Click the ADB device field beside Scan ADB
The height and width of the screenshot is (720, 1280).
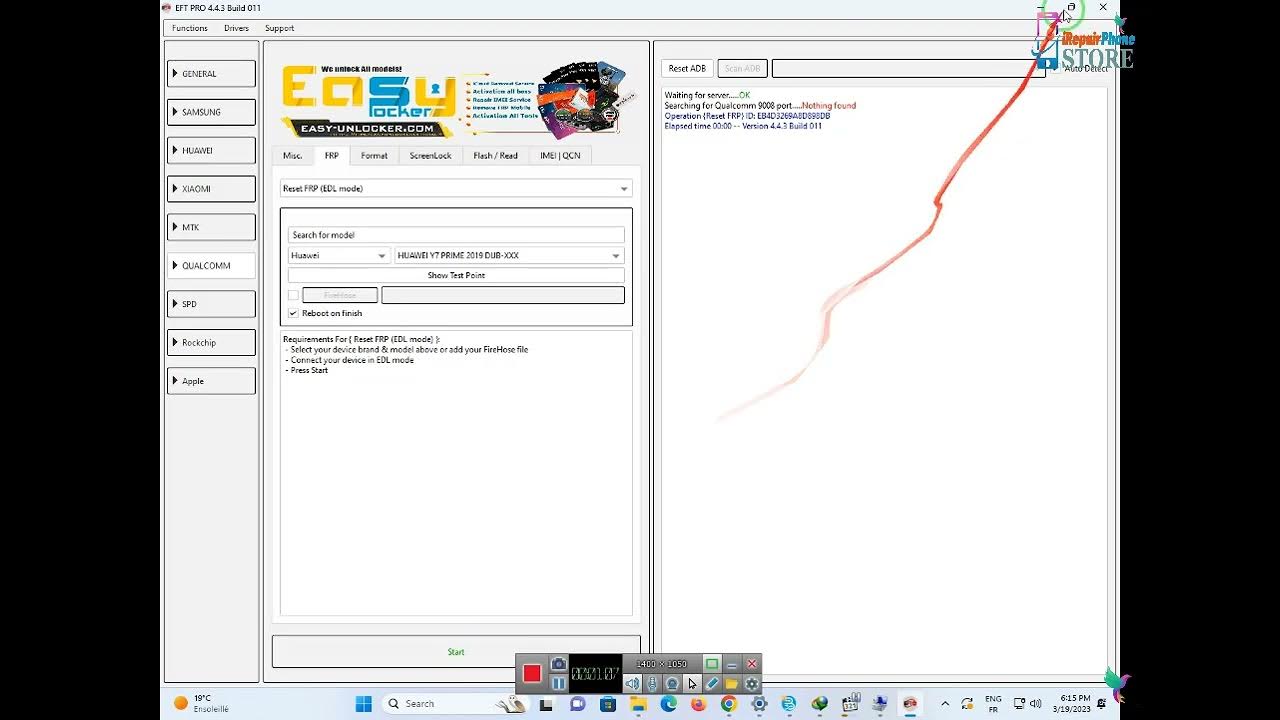click(908, 68)
